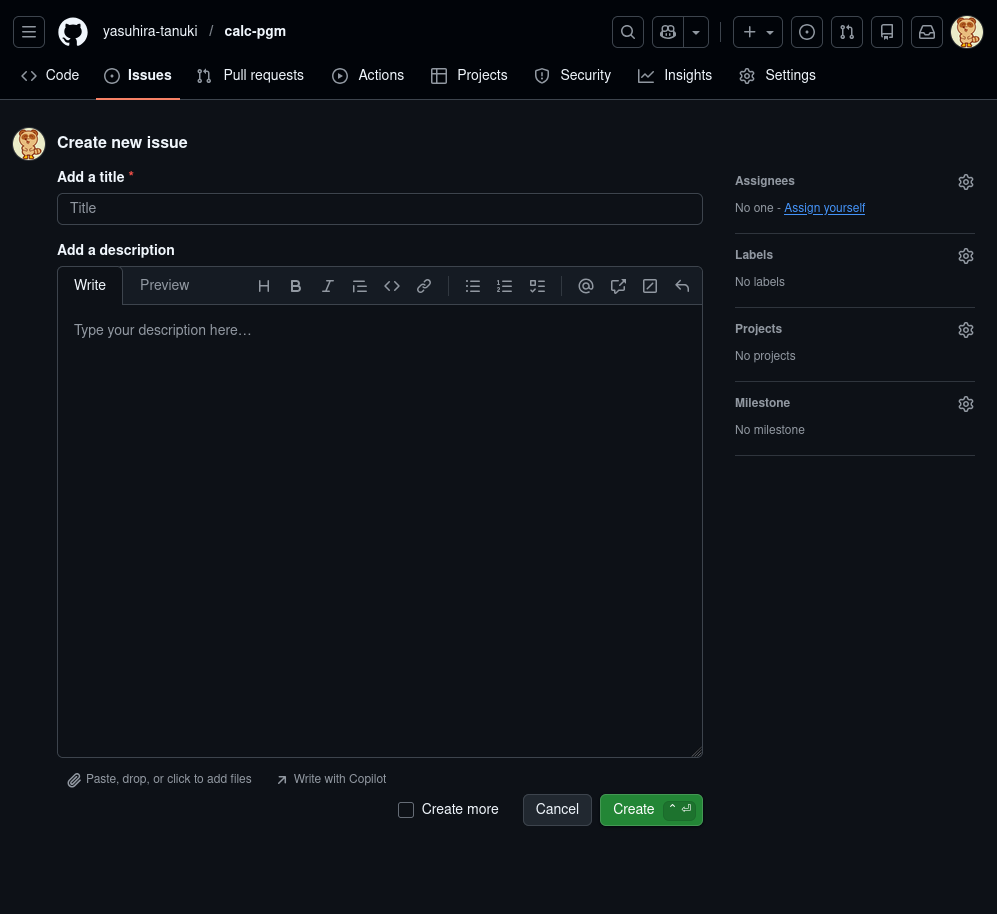Screen dimensions: 997x914
Task: Insert code formatting
Action: click(x=392, y=286)
